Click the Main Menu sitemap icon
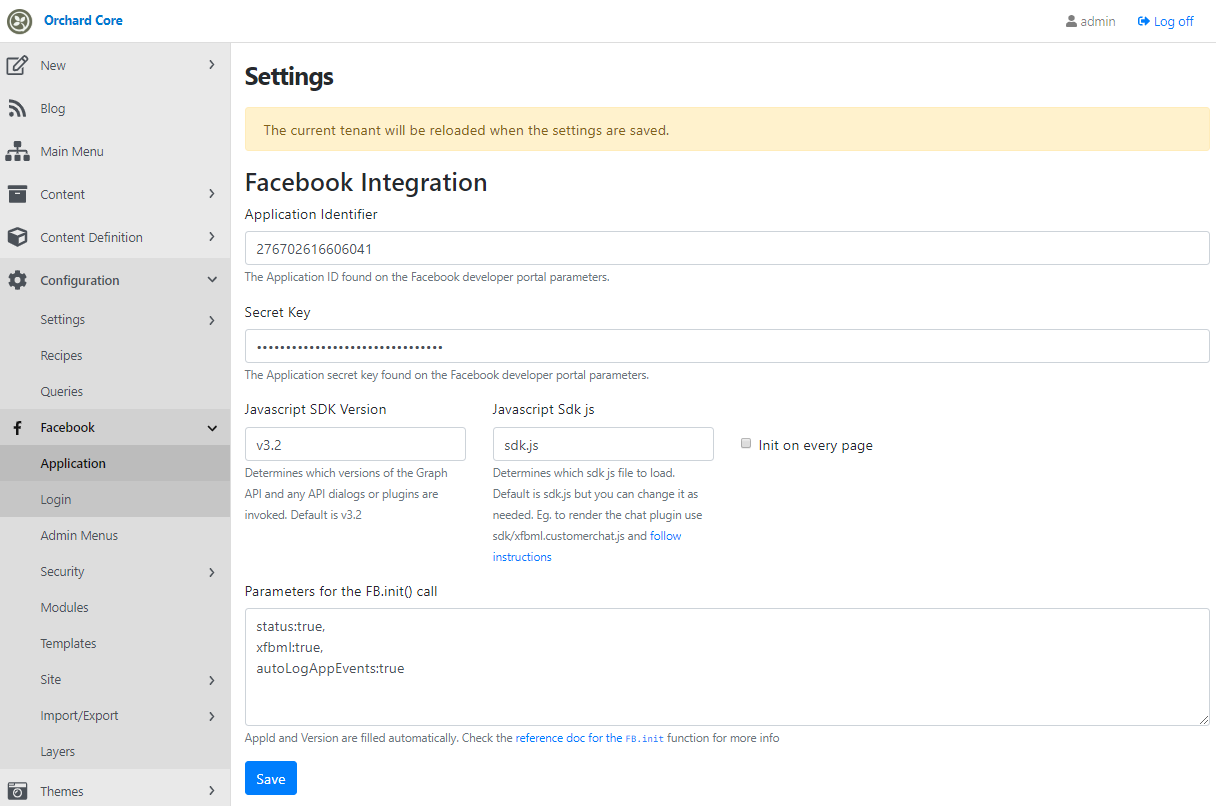Viewport: 1216px width, 806px height. pos(17,152)
